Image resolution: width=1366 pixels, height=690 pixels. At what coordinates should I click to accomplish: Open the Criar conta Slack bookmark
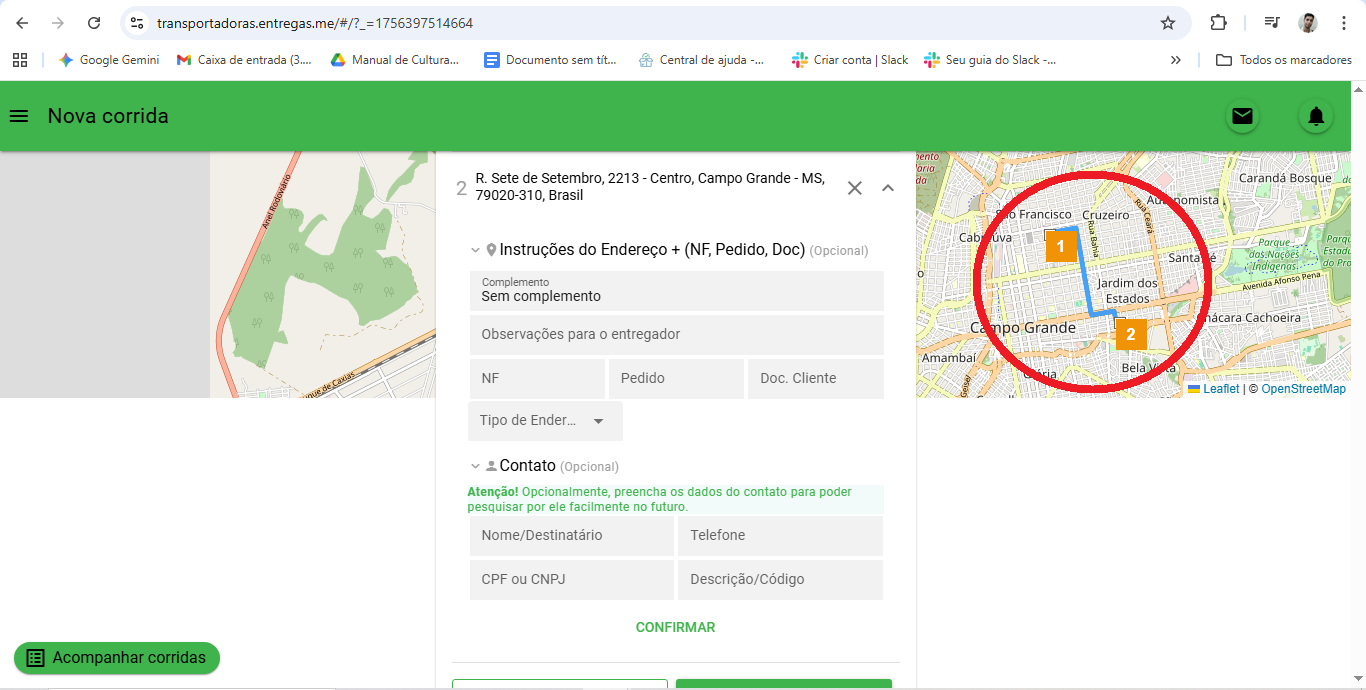pyautogui.click(x=850, y=60)
